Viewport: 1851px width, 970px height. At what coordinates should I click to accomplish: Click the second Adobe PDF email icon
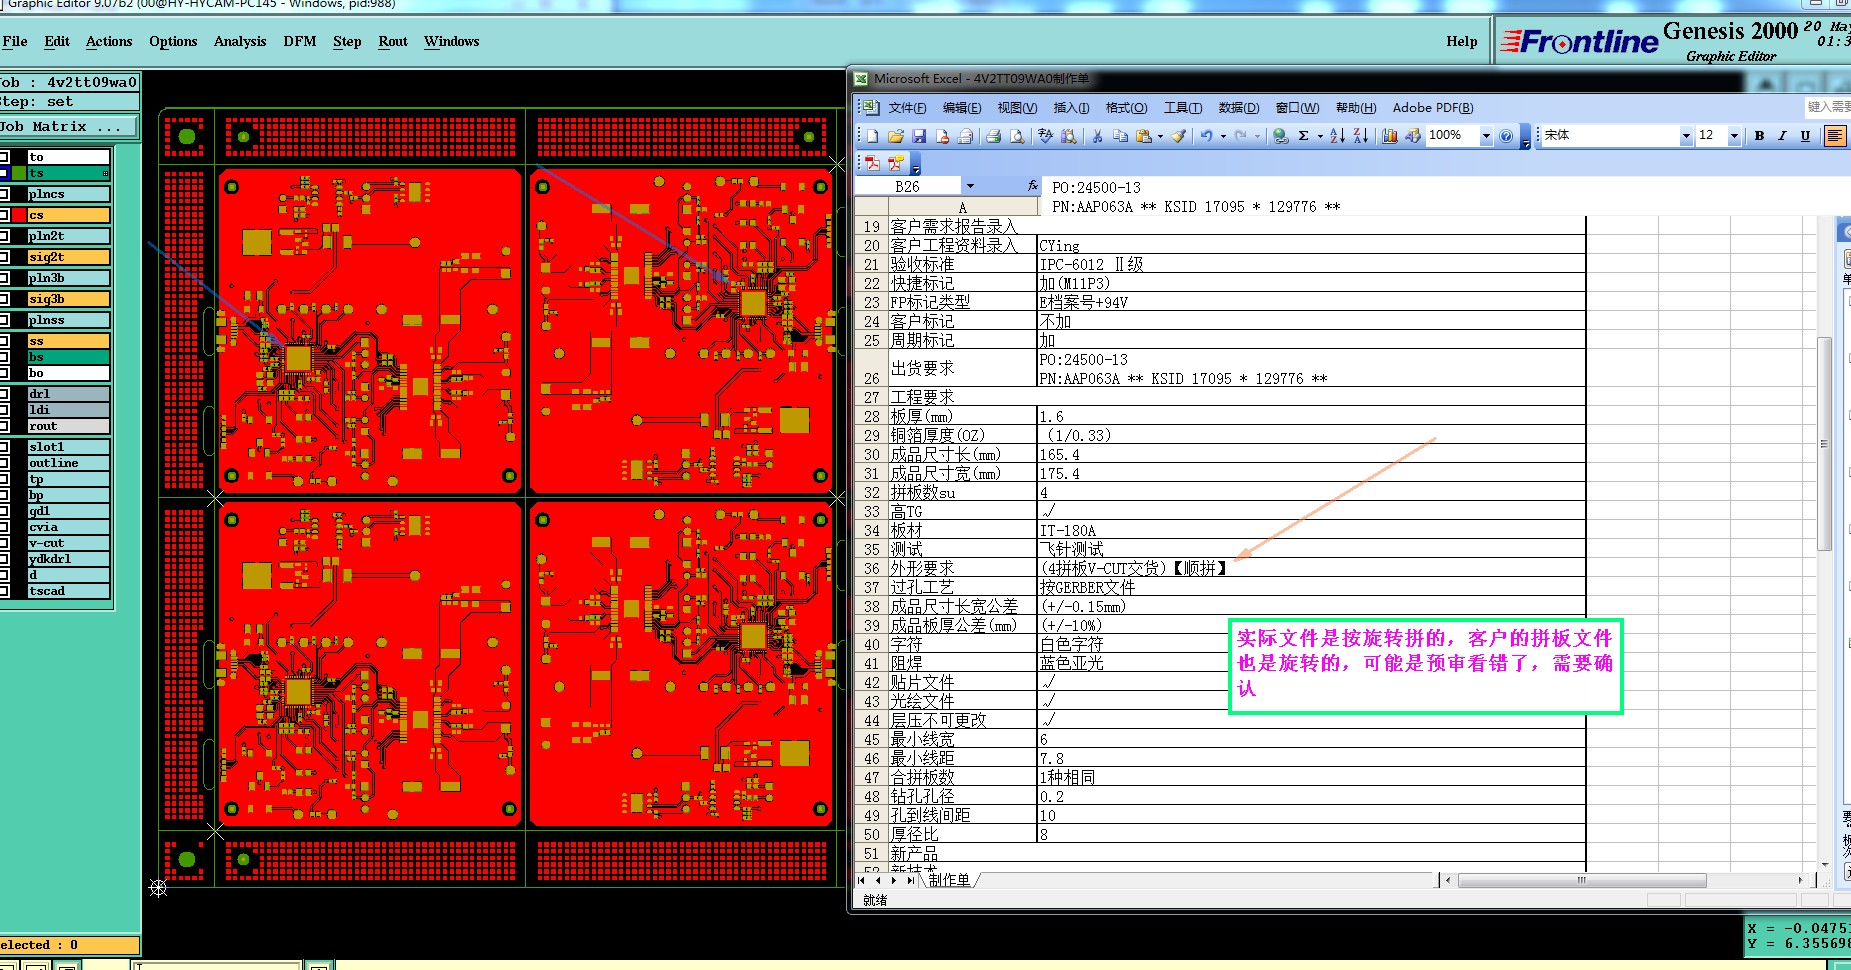click(895, 163)
